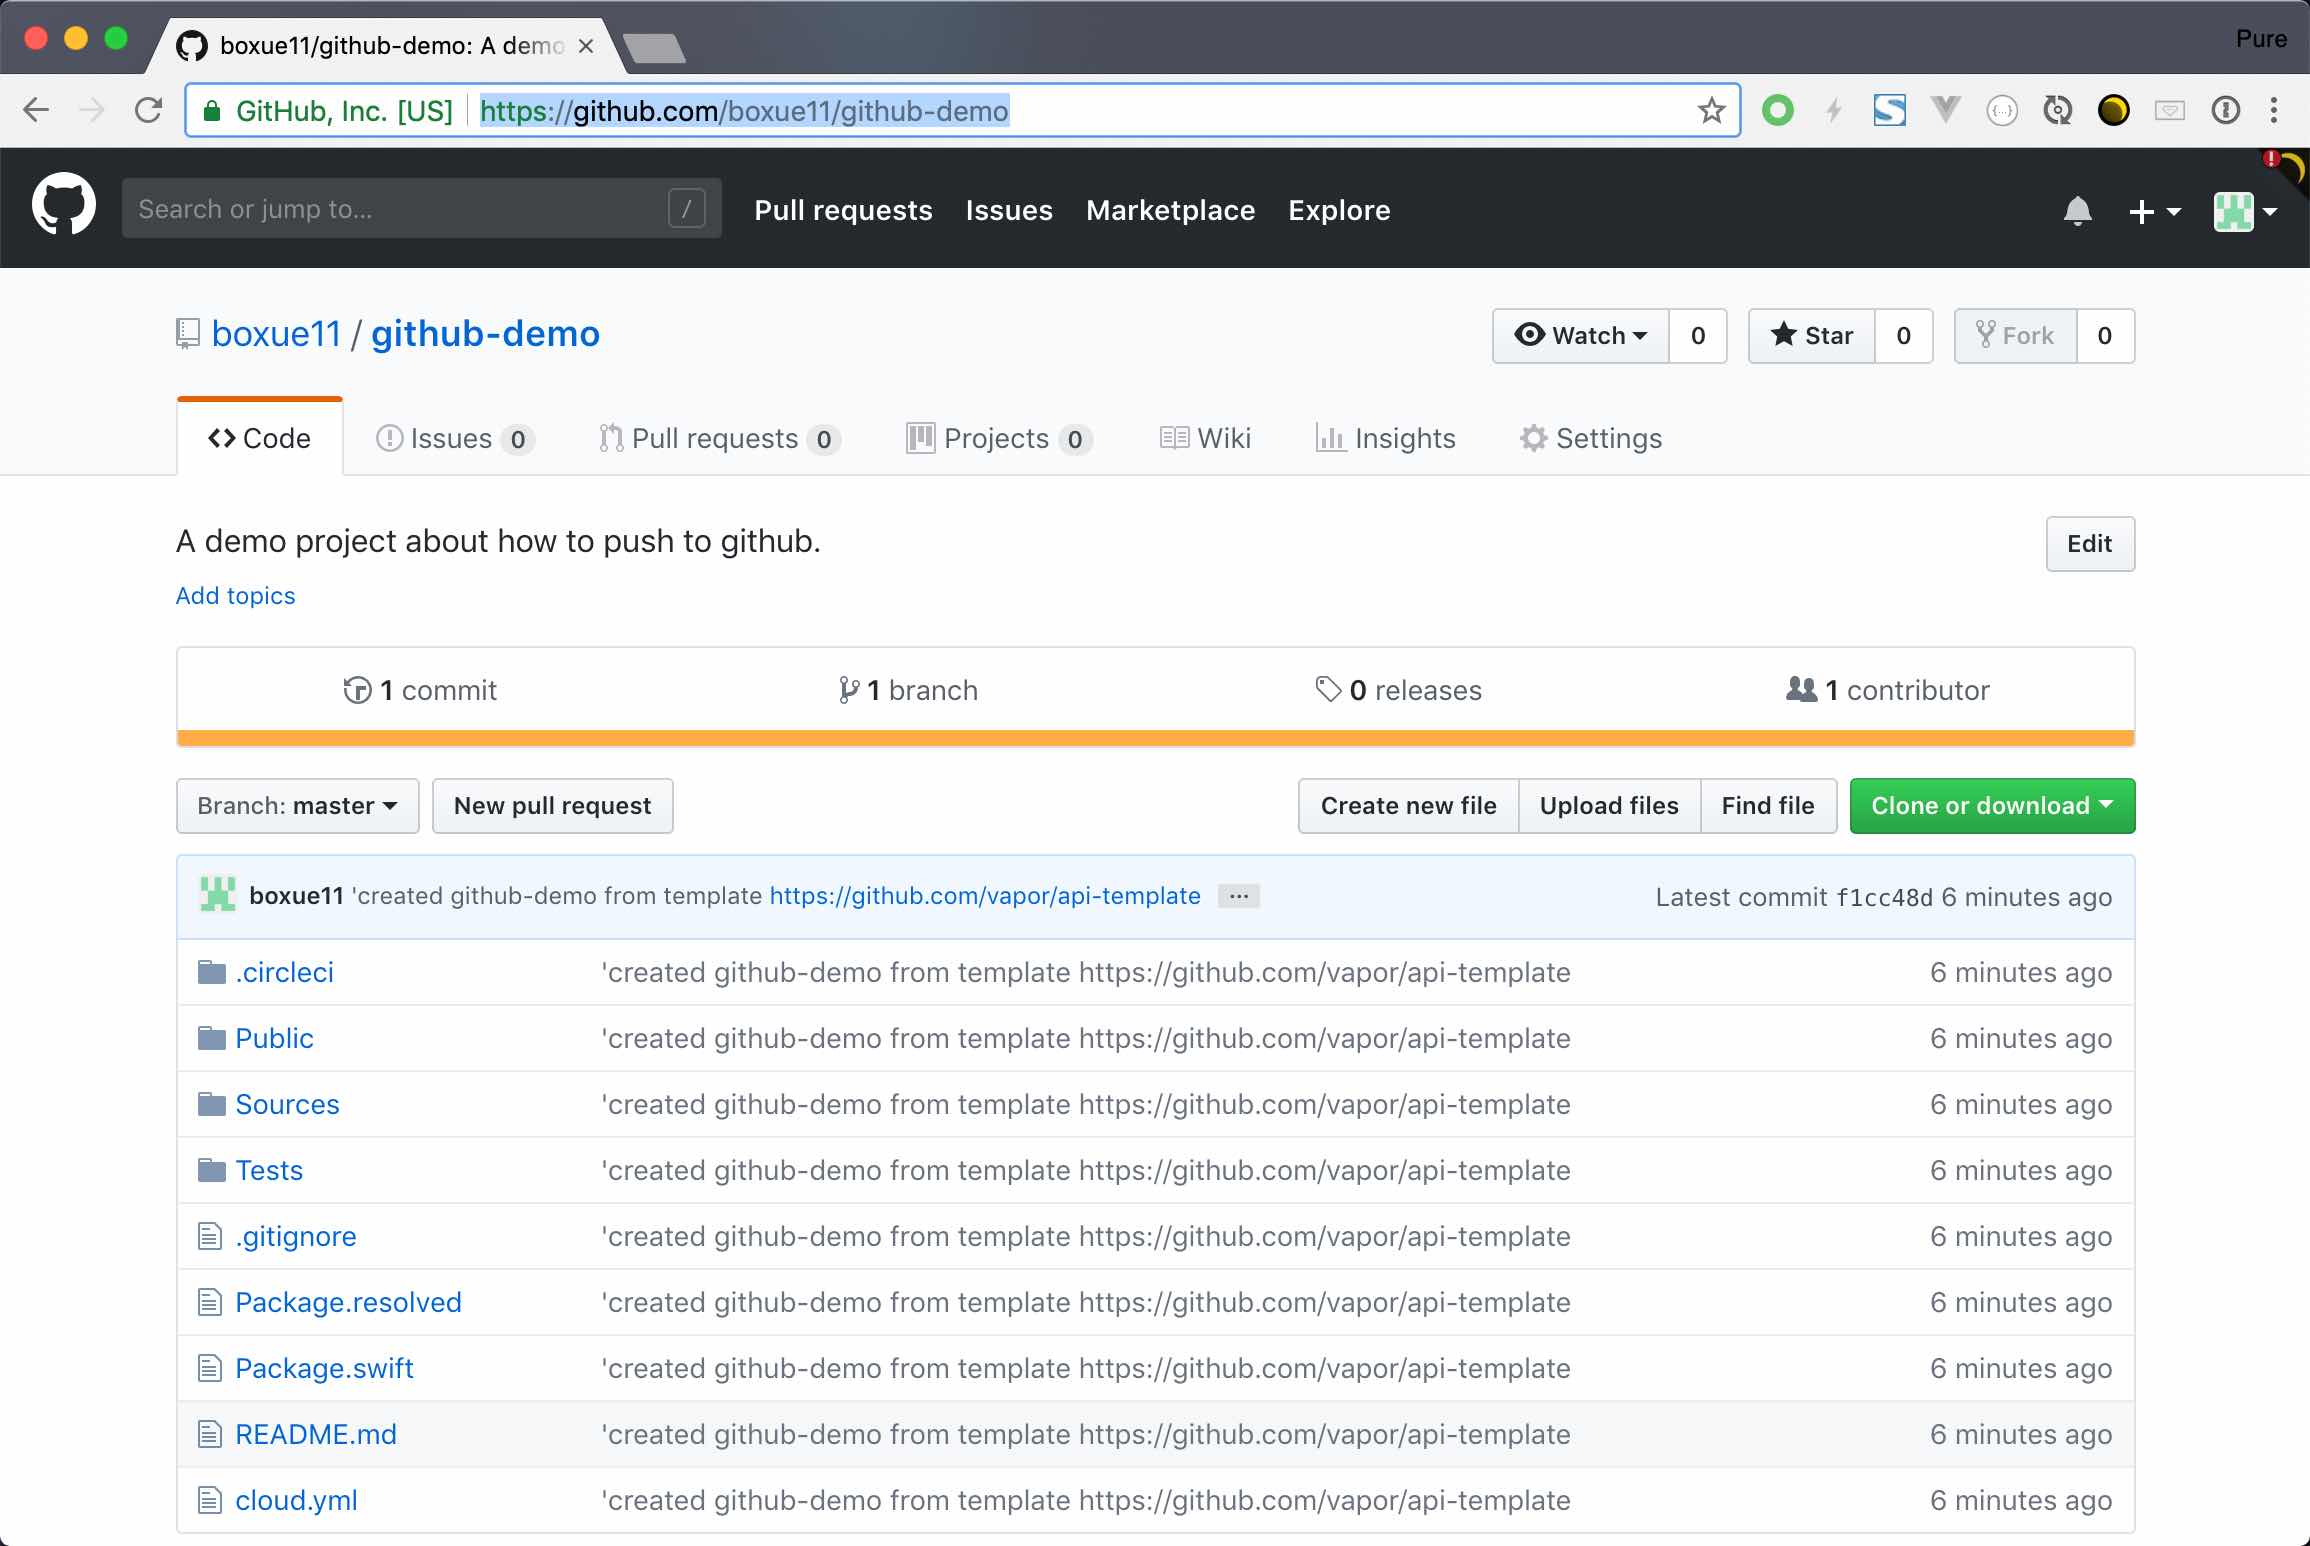Image resolution: width=2310 pixels, height=1546 pixels.
Task: Open the new tab button
Action: pyautogui.click(x=654, y=47)
